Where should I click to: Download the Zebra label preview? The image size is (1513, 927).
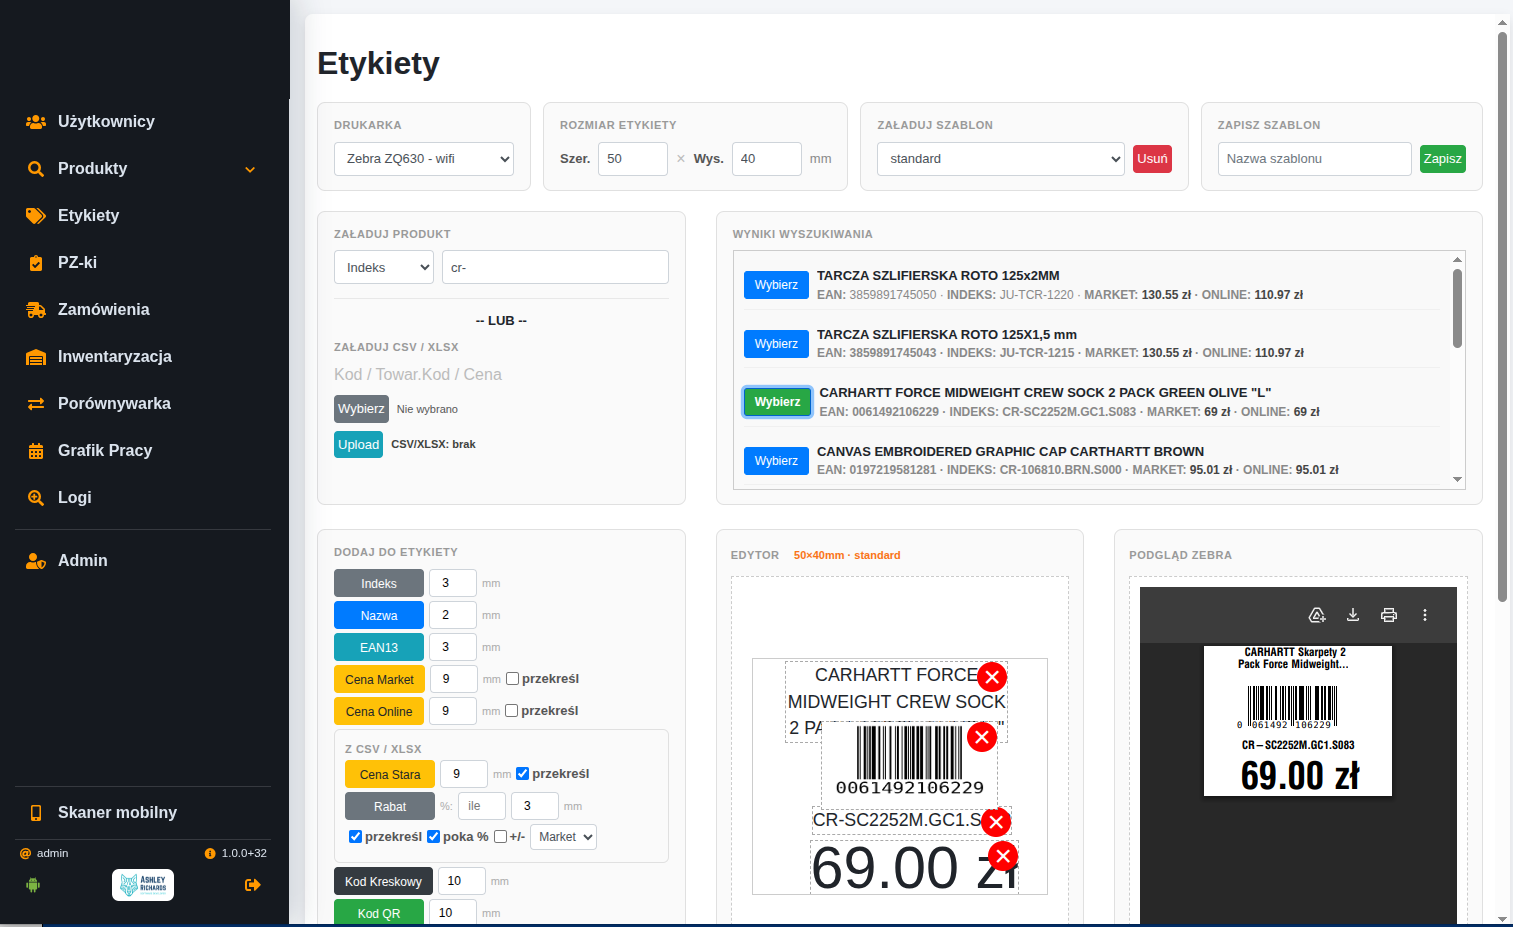click(x=1353, y=615)
